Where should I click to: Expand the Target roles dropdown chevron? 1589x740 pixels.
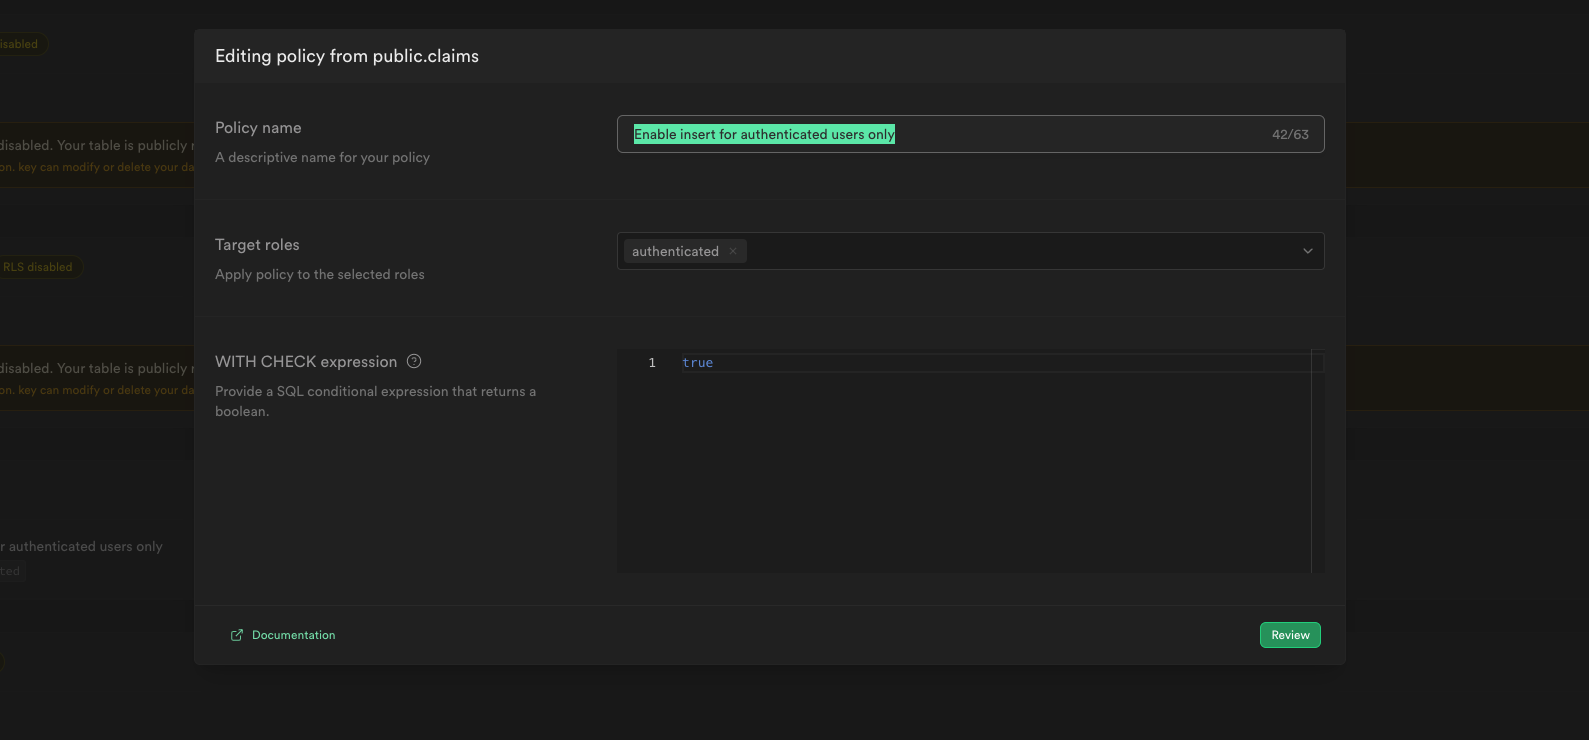1307,251
